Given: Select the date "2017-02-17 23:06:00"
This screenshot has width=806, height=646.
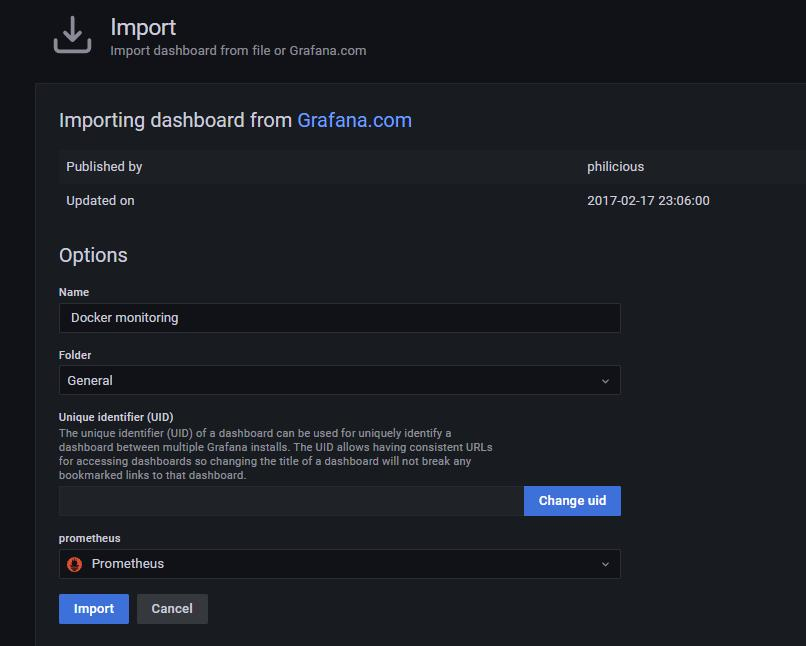Looking at the screenshot, I should 648,200.
